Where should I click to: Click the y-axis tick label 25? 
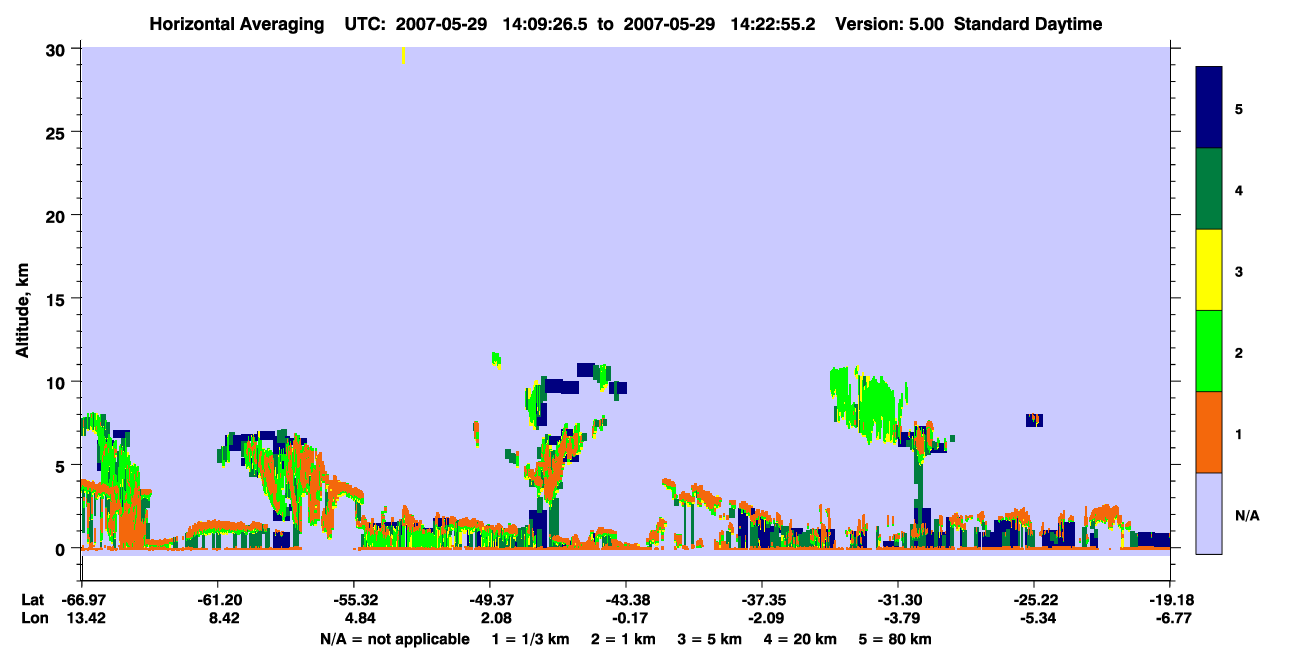[x=58, y=132]
